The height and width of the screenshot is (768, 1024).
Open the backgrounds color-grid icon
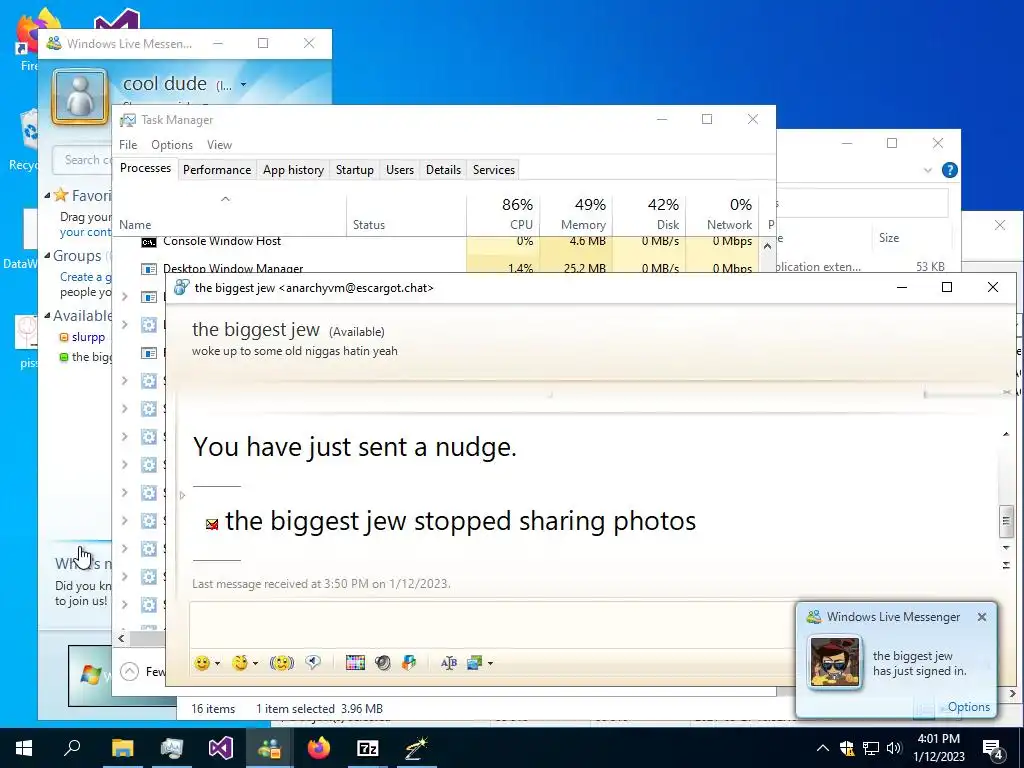point(355,663)
